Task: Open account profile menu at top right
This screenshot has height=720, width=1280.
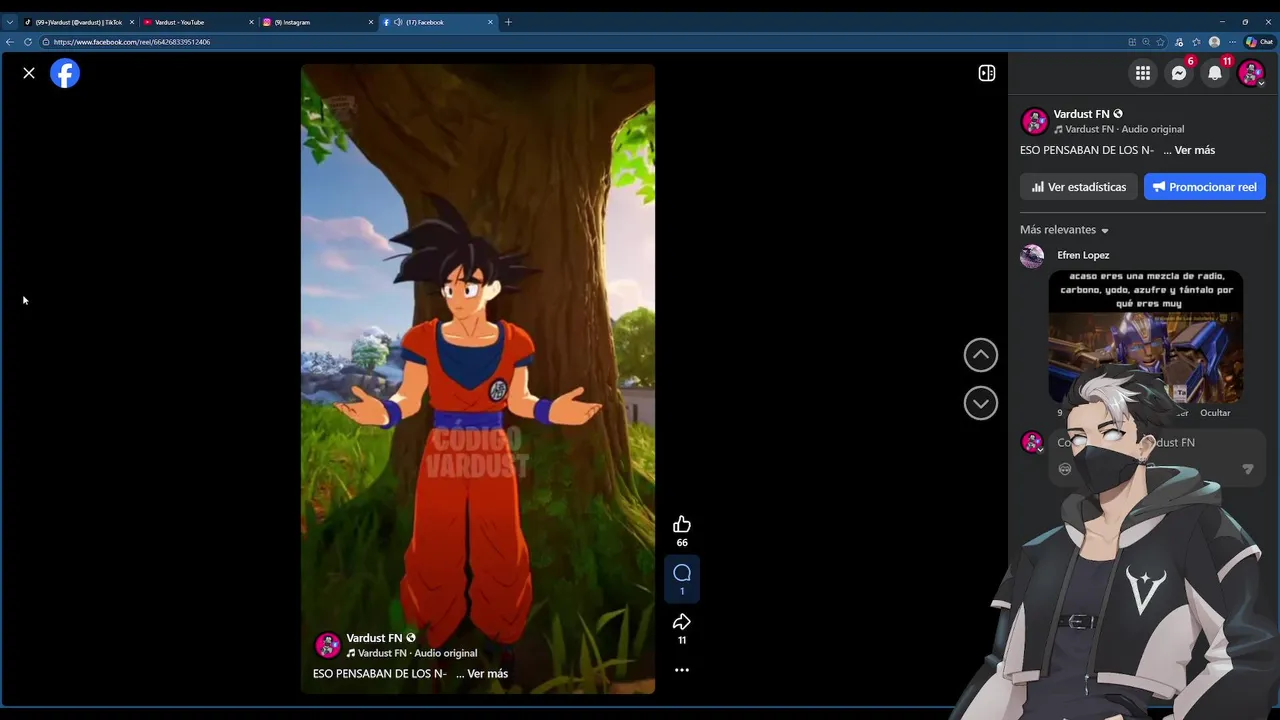Action: tap(1251, 73)
